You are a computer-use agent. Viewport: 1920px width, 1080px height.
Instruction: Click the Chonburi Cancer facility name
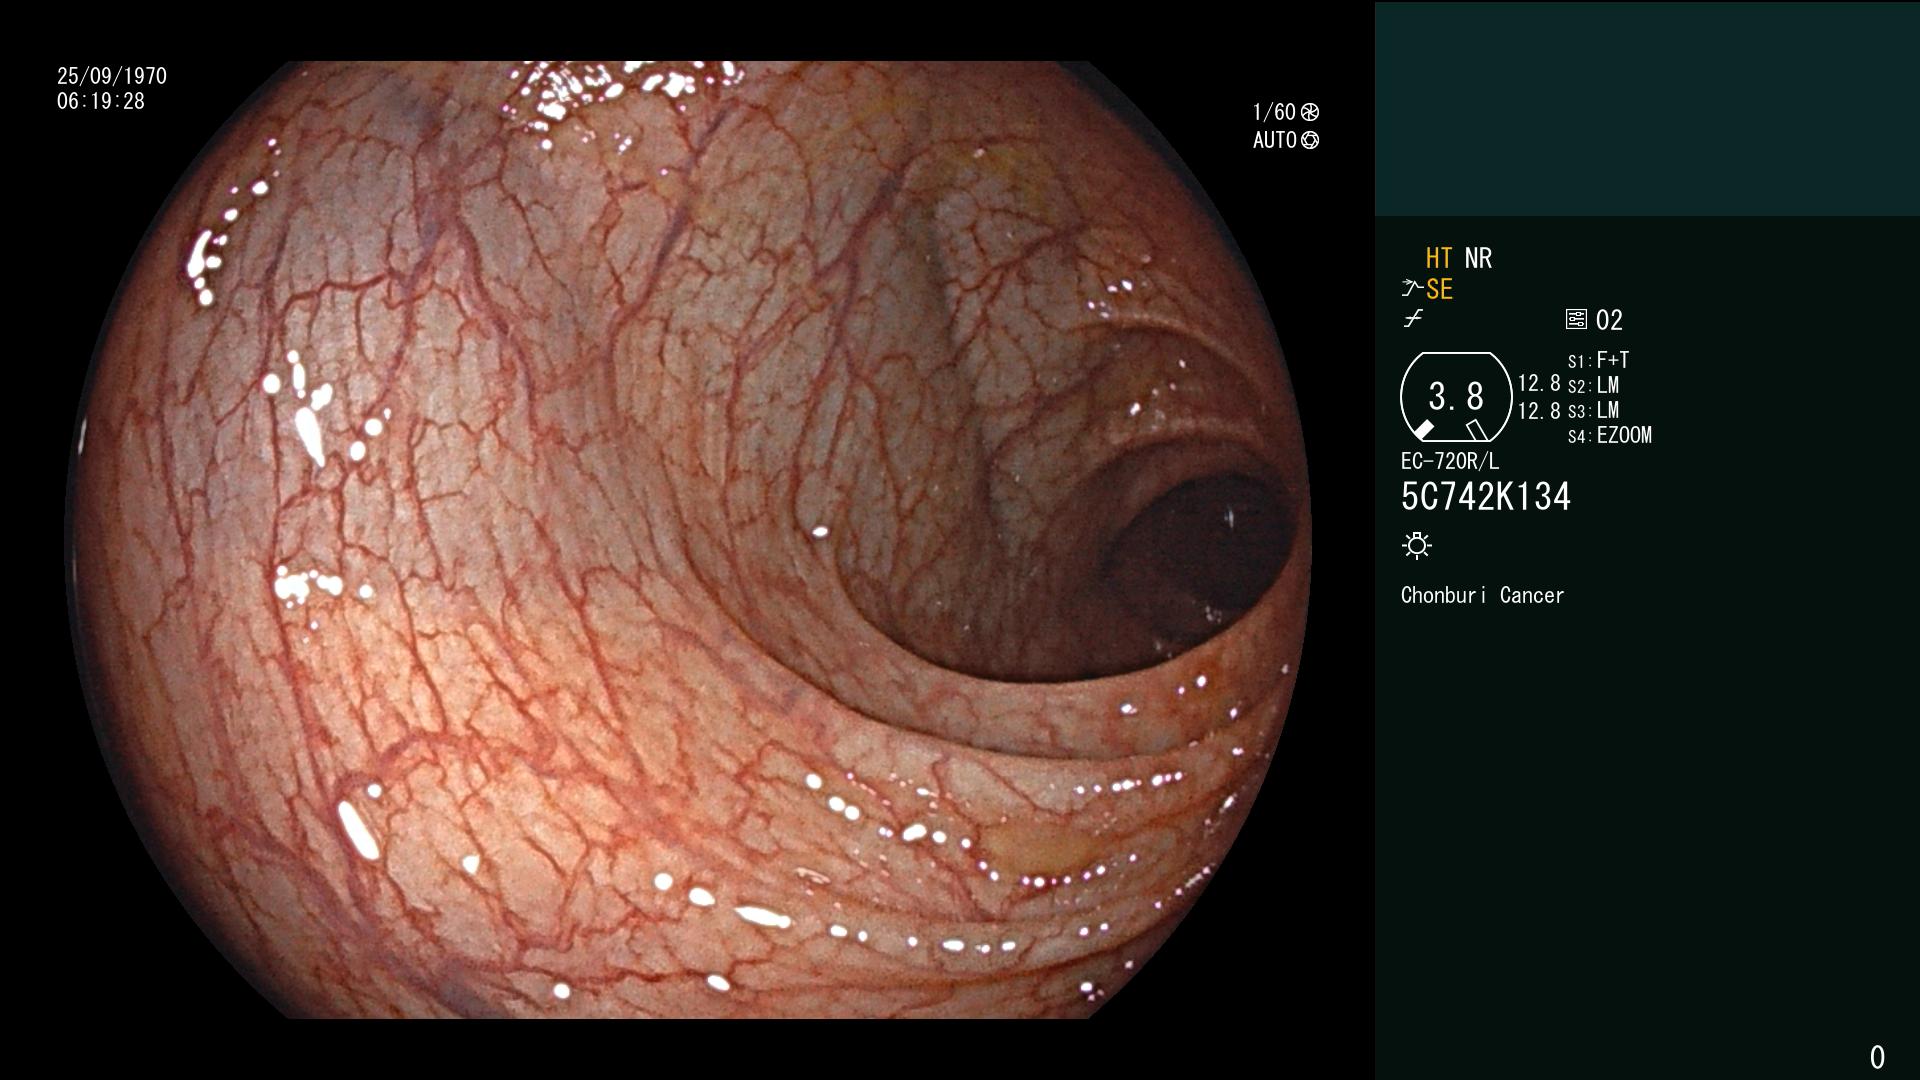click(x=1482, y=595)
